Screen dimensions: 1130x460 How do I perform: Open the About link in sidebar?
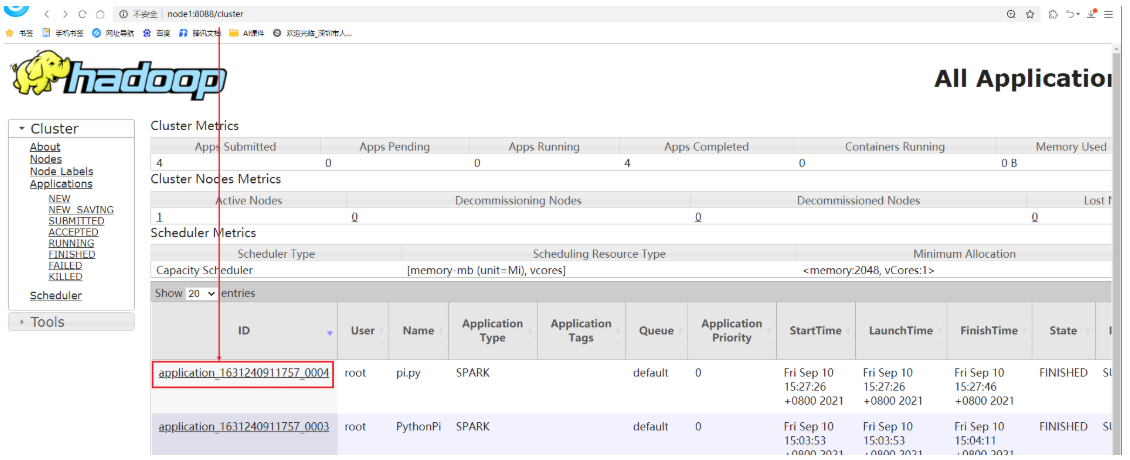click(x=45, y=147)
